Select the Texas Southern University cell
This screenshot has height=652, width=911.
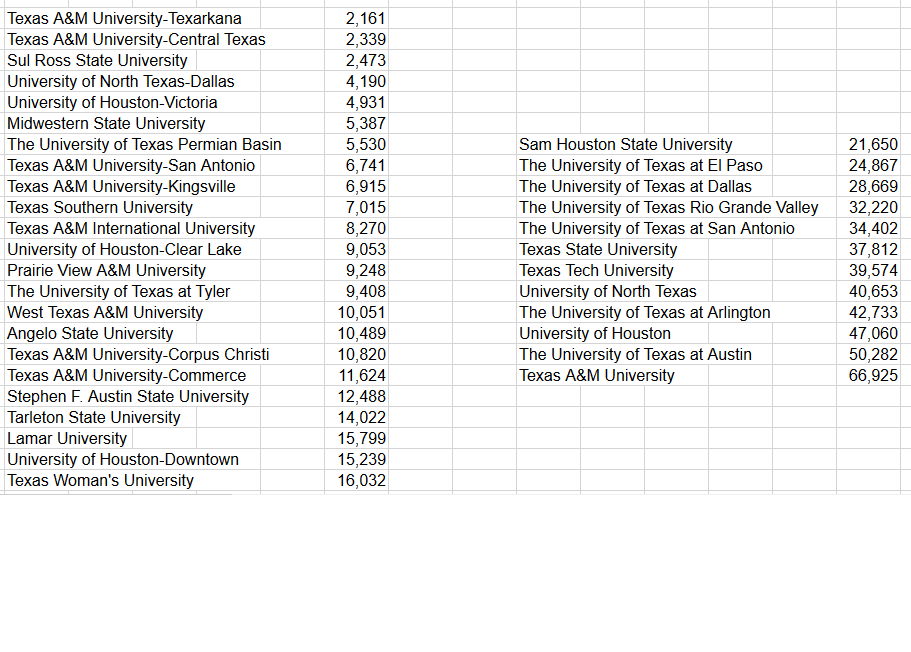pos(100,208)
